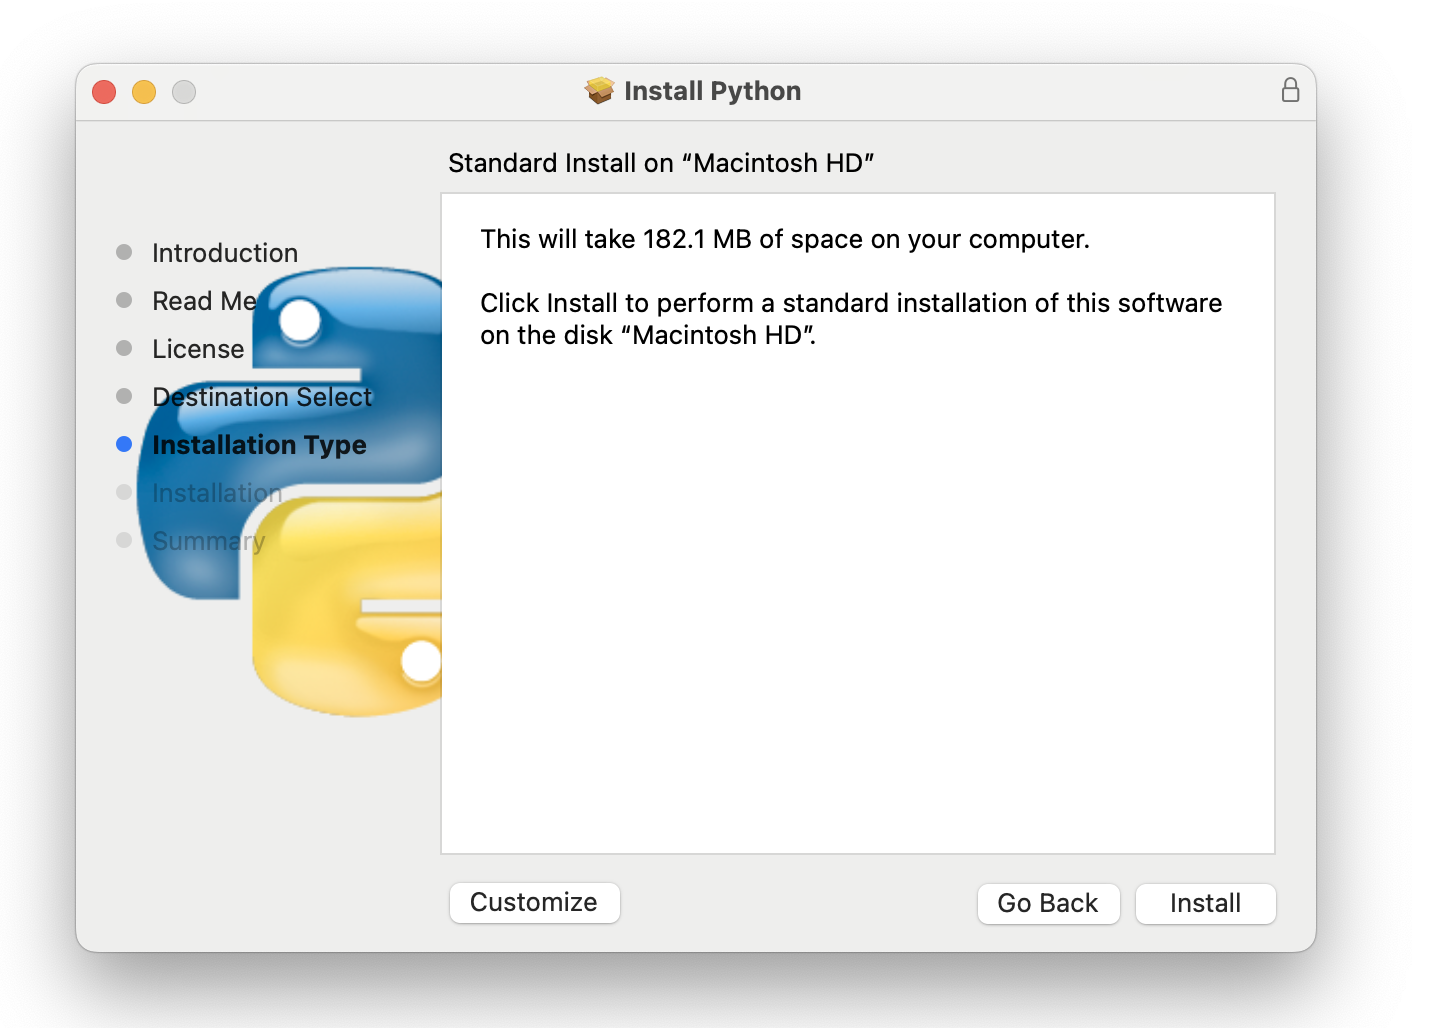Screen dimensions: 1432x1028
Task: Minimize the installer with the yellow button
Action: coord(144,92)
